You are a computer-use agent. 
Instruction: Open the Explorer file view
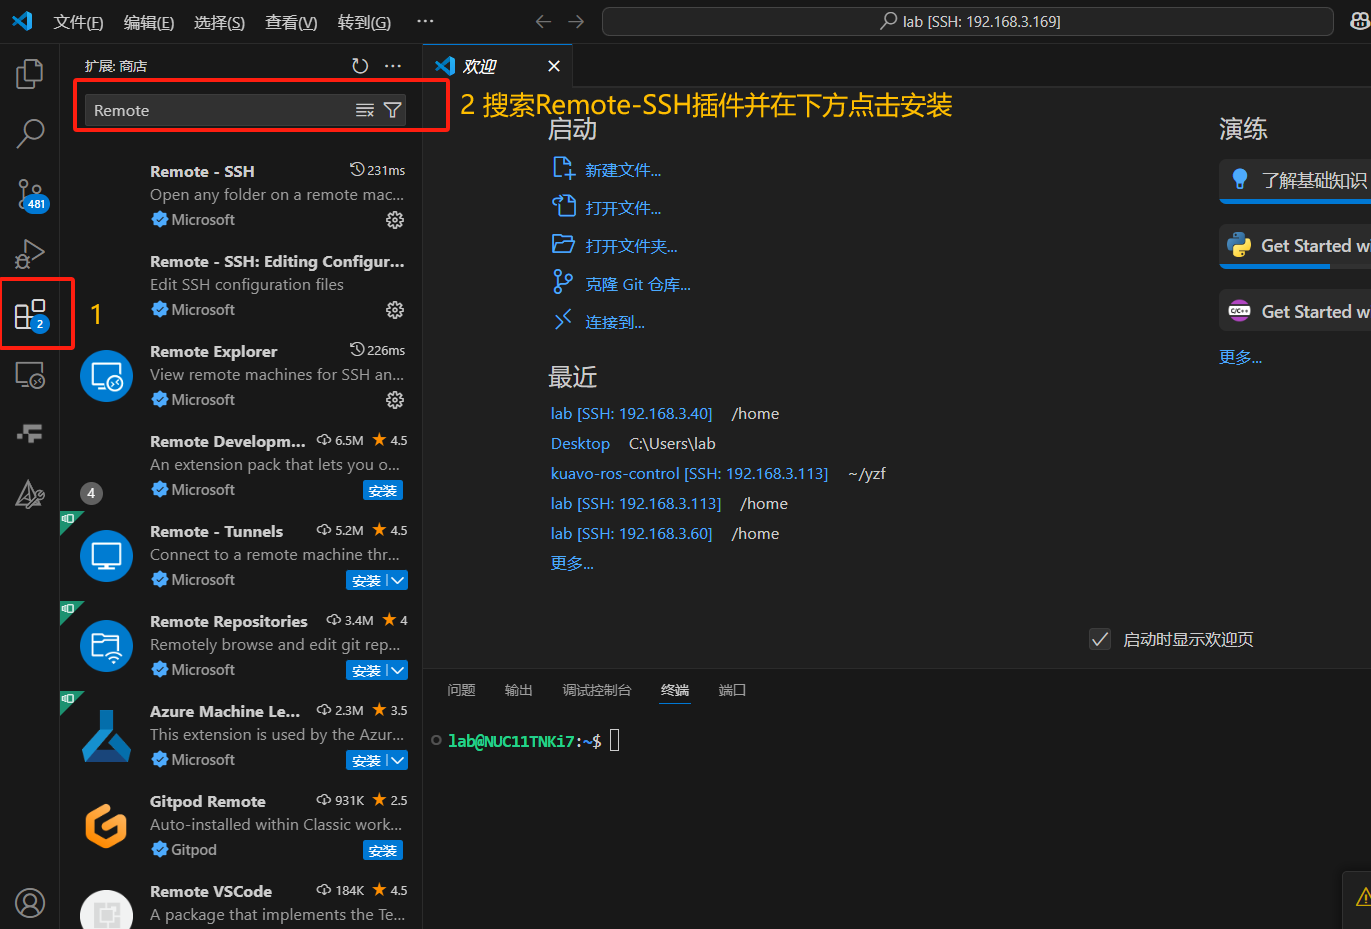click(30, 73)
